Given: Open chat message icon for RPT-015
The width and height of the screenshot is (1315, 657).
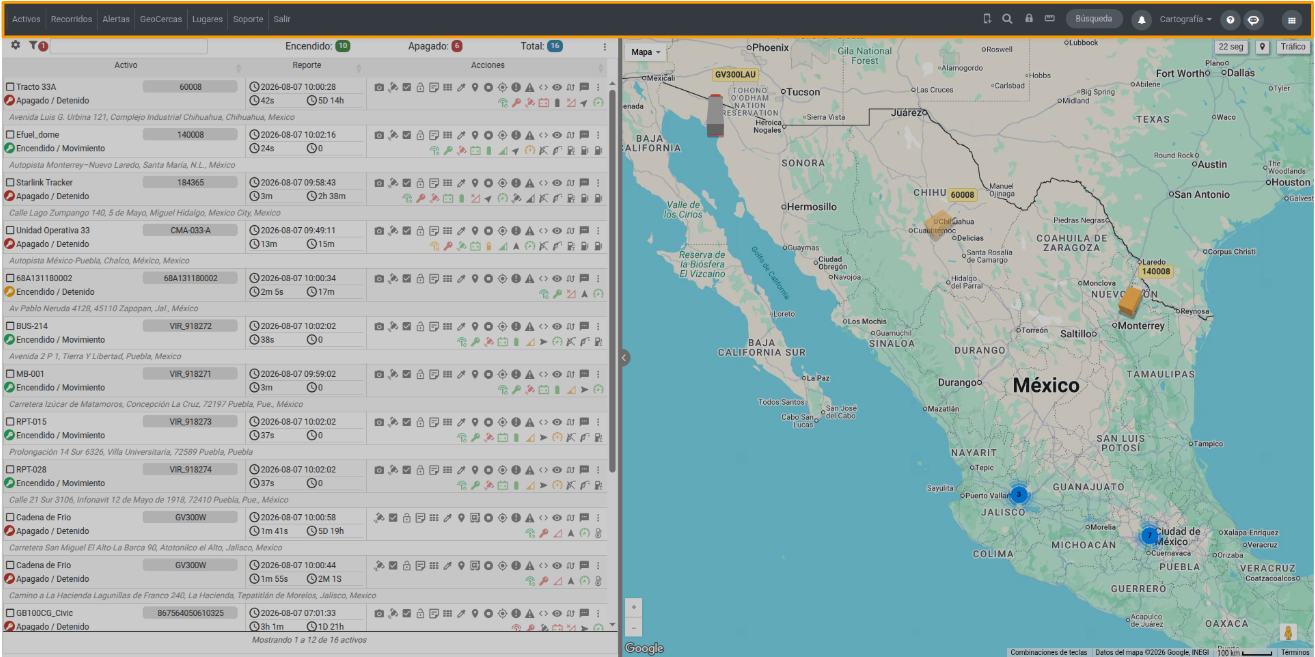Looking at the screenshot, I should point(584,422).
